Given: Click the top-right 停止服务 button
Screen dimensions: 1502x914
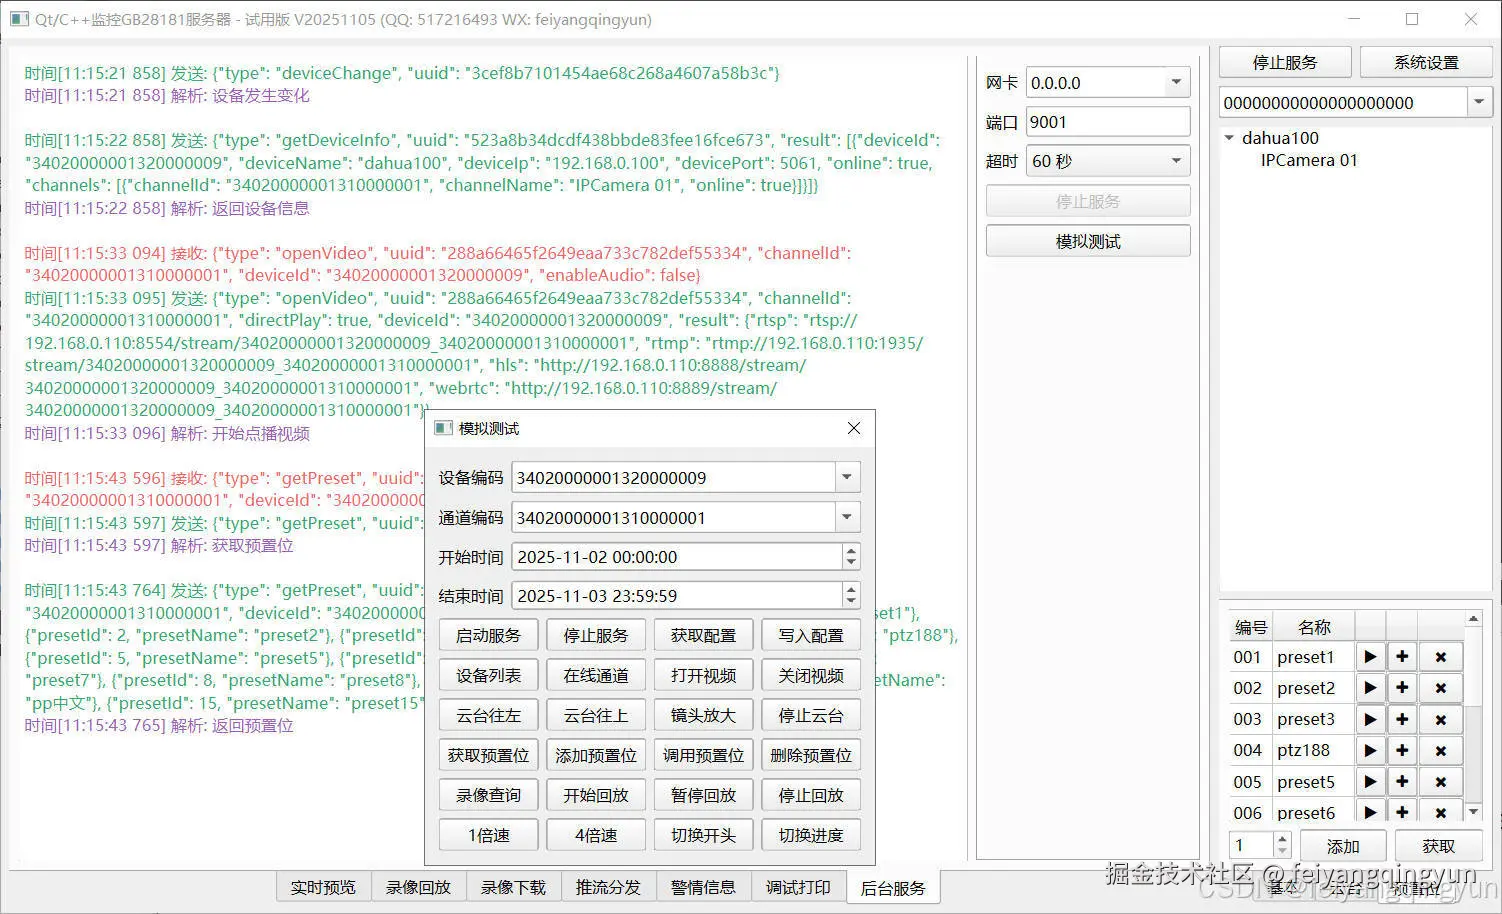Looking at the screenshot, I should tap(1285, 62).
